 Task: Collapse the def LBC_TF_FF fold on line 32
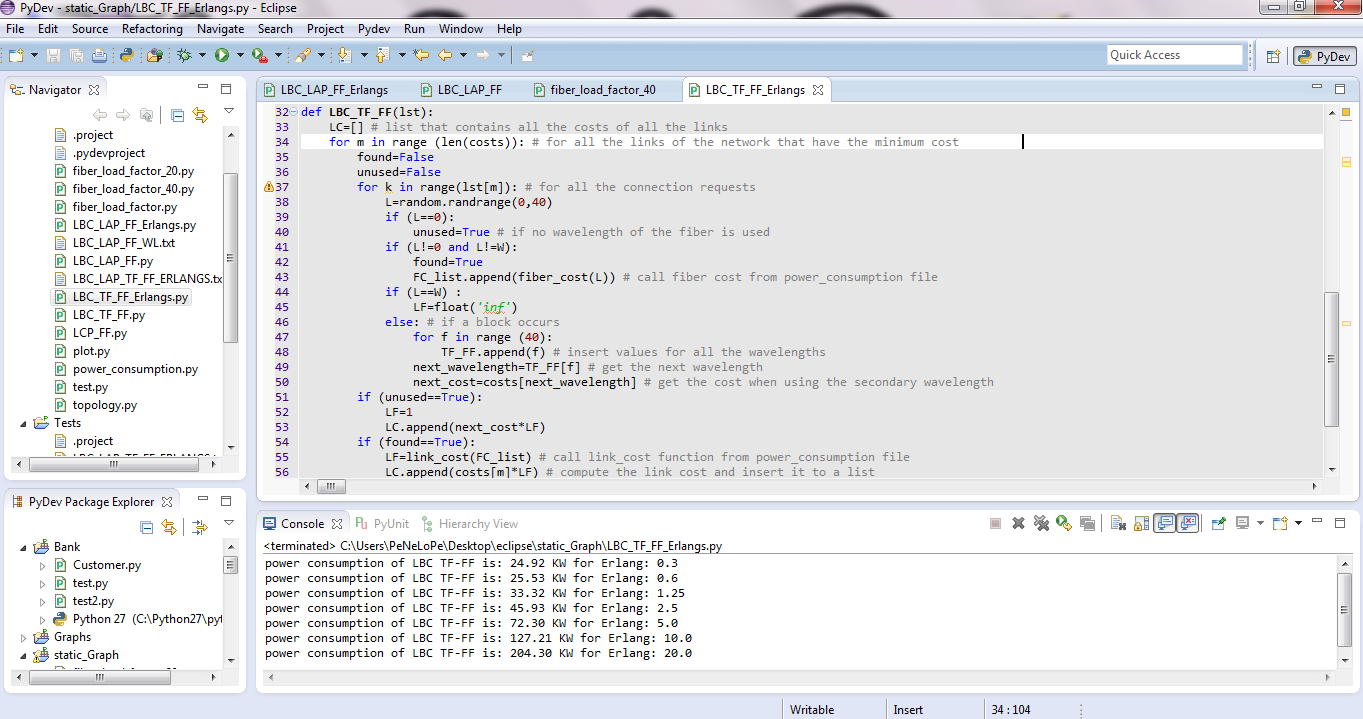click(293, 113)
